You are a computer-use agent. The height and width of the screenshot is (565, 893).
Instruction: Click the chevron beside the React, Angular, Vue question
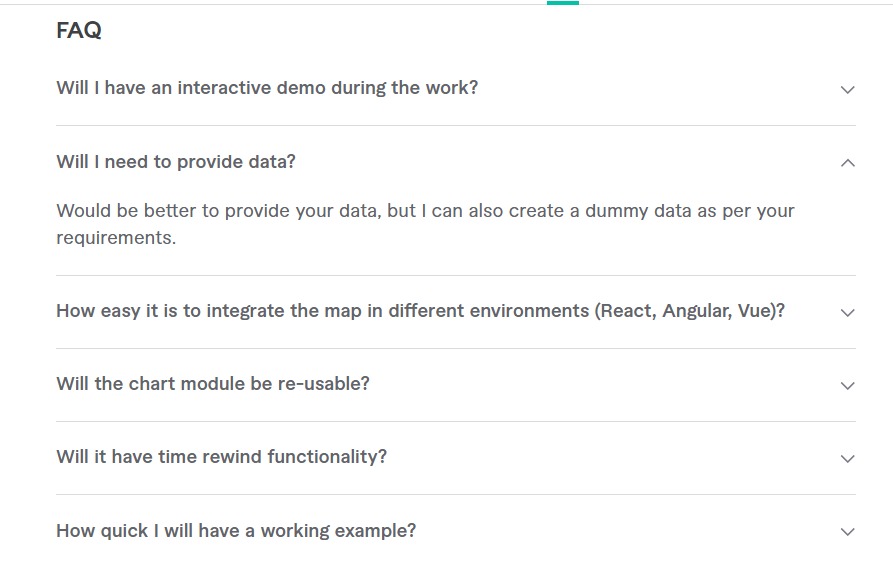coord(847,312)
